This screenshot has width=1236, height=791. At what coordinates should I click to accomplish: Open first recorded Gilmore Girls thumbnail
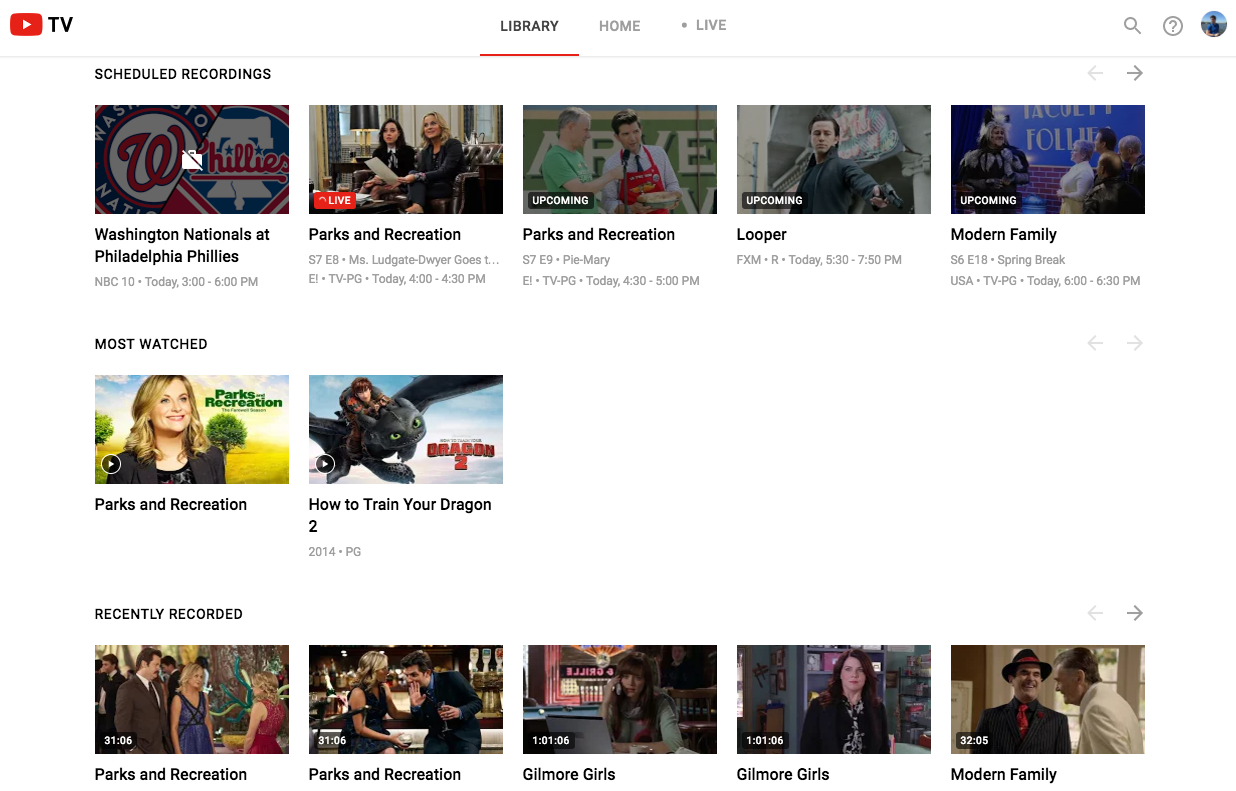click(620, 699)
